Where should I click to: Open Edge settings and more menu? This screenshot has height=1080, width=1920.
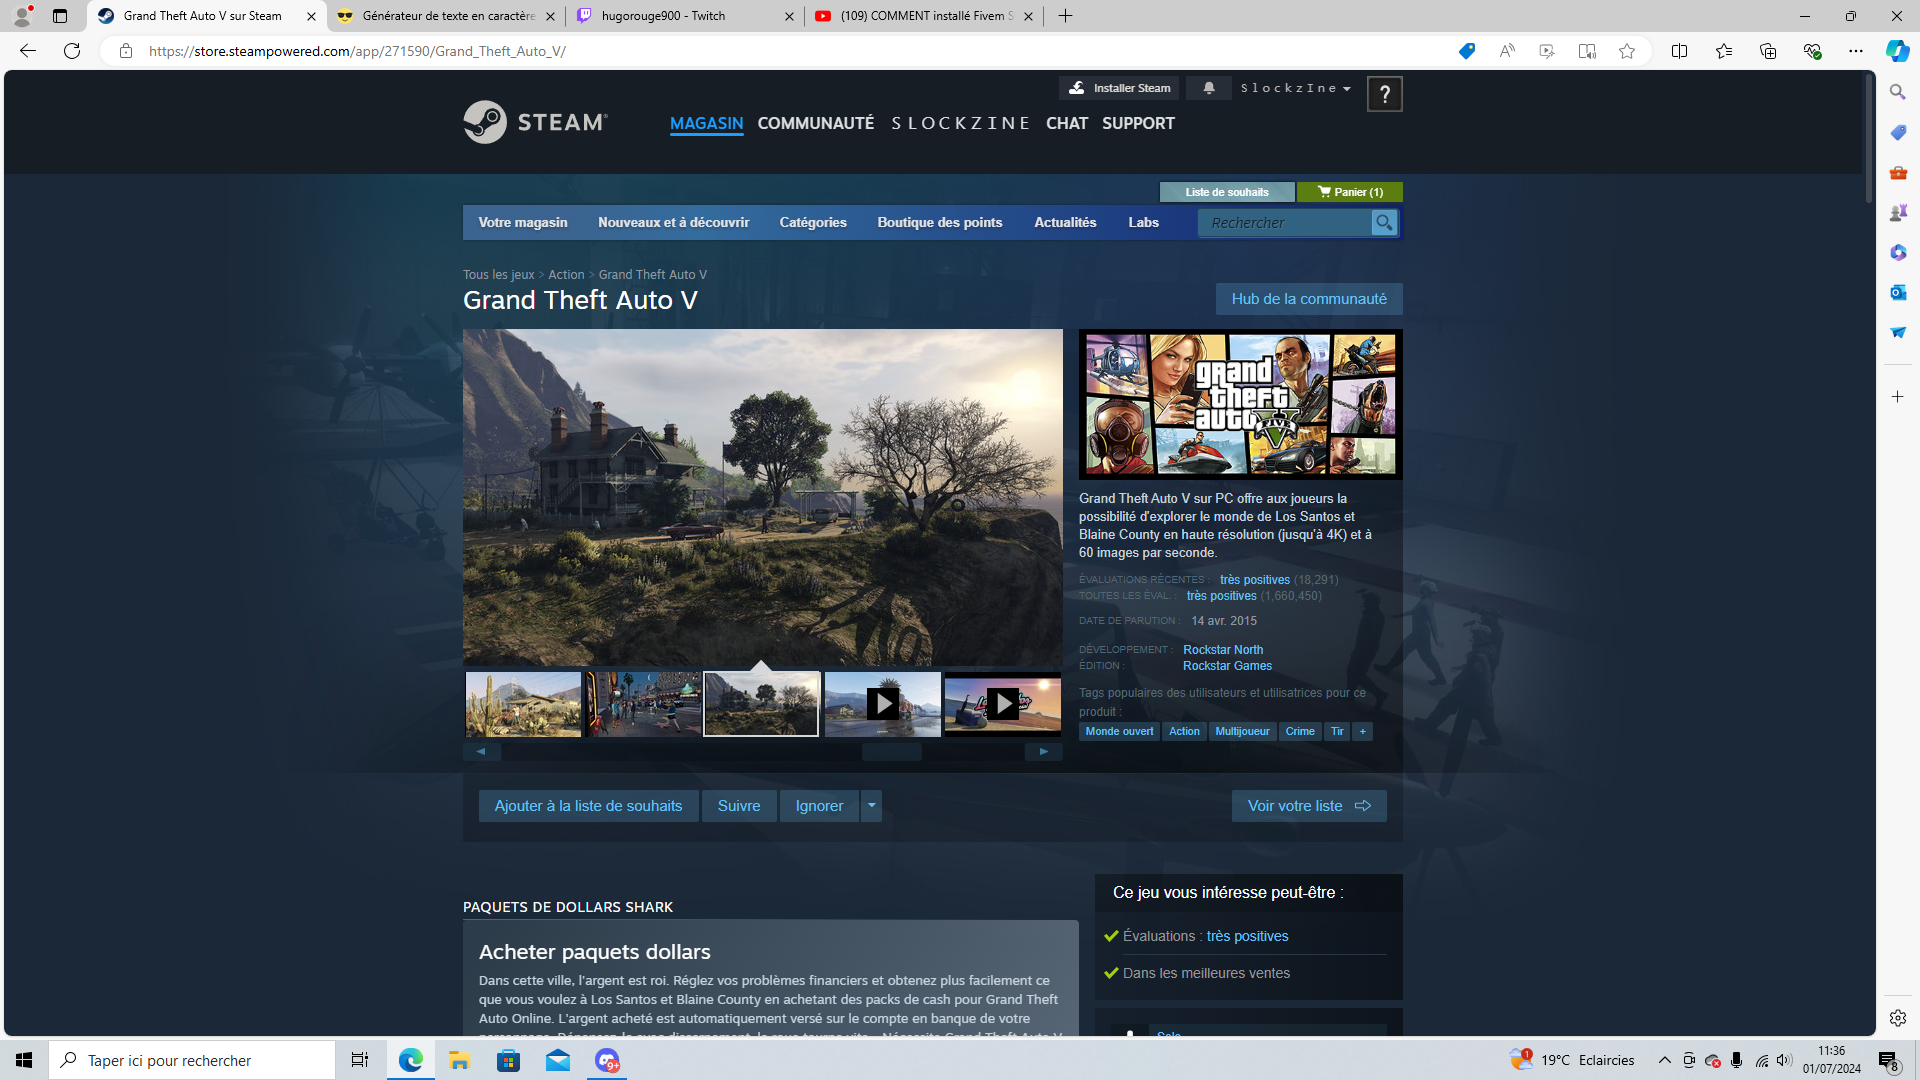point(1856,51)
